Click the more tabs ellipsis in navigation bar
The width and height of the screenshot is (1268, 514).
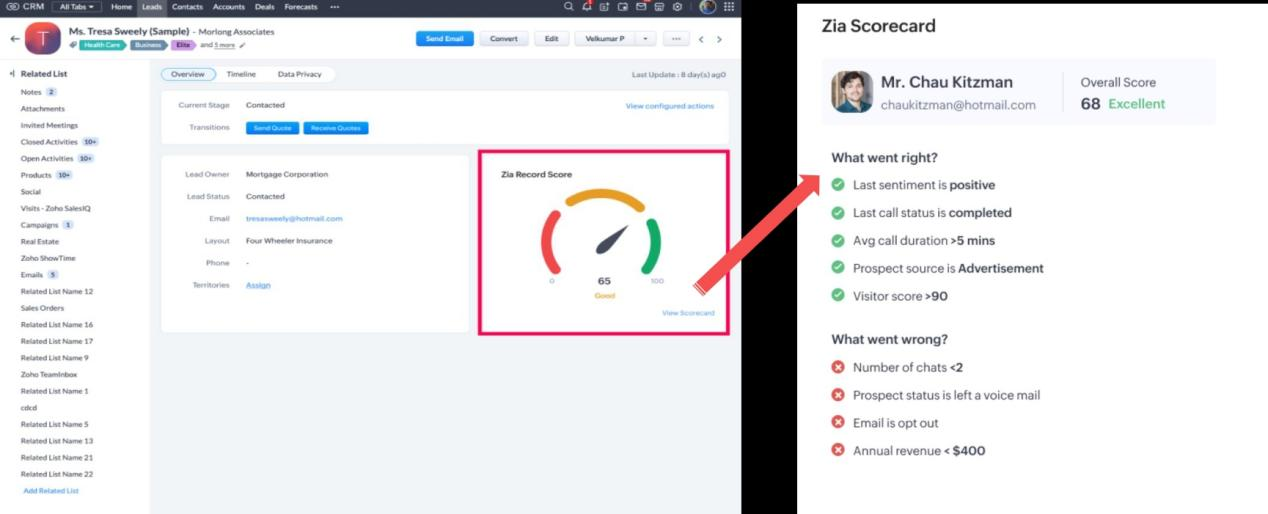pyautogui.click(x=334, y=7)
